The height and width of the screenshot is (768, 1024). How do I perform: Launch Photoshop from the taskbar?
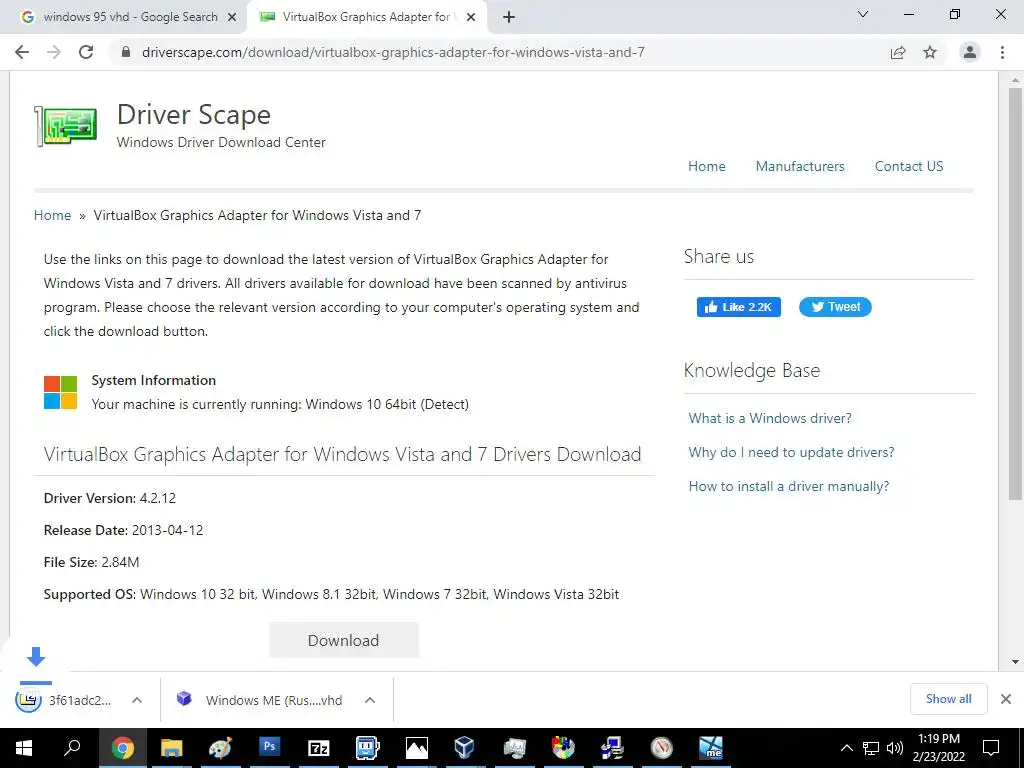pyautogui.click(x=269, y=746)
